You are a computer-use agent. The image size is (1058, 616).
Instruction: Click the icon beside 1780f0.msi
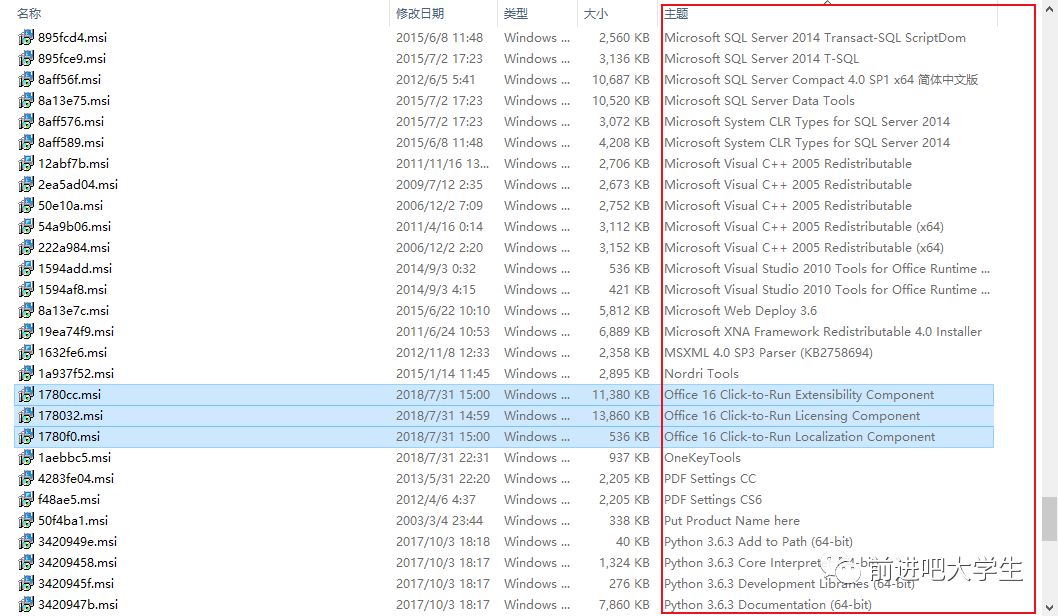26,436
